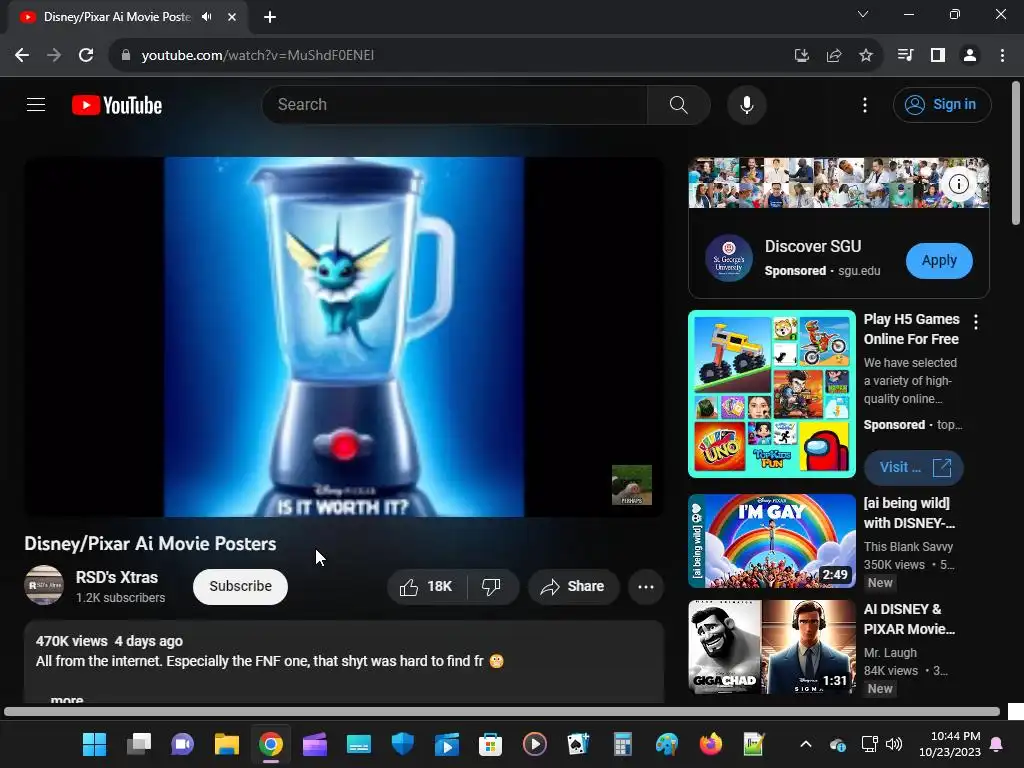Dislike the video with thumbs down
Screen dimensions: 1024x768
point(492,586)
